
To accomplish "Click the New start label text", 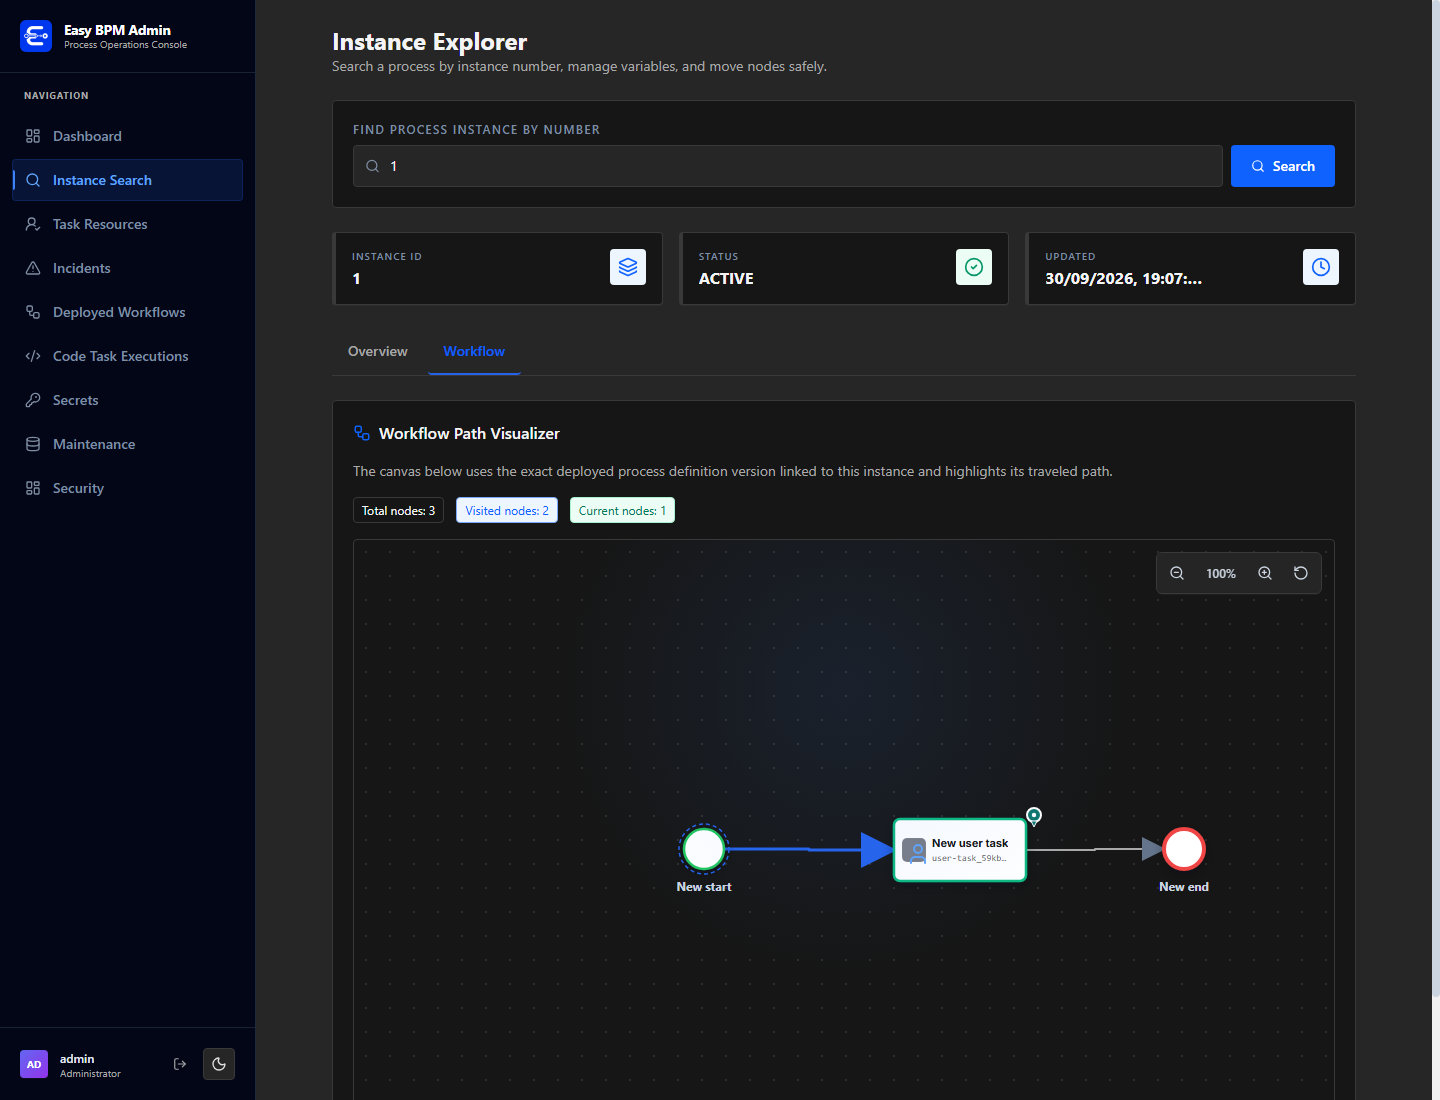I will point(704,887).
